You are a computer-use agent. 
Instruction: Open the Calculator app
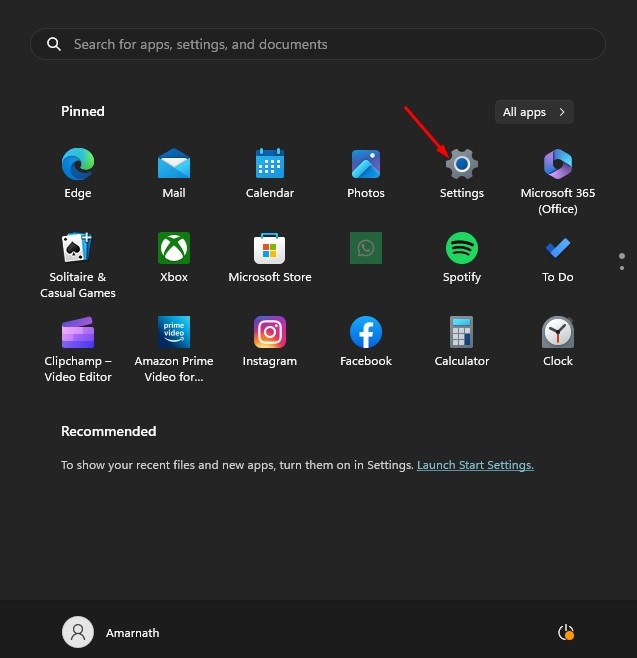pos(462,332)
